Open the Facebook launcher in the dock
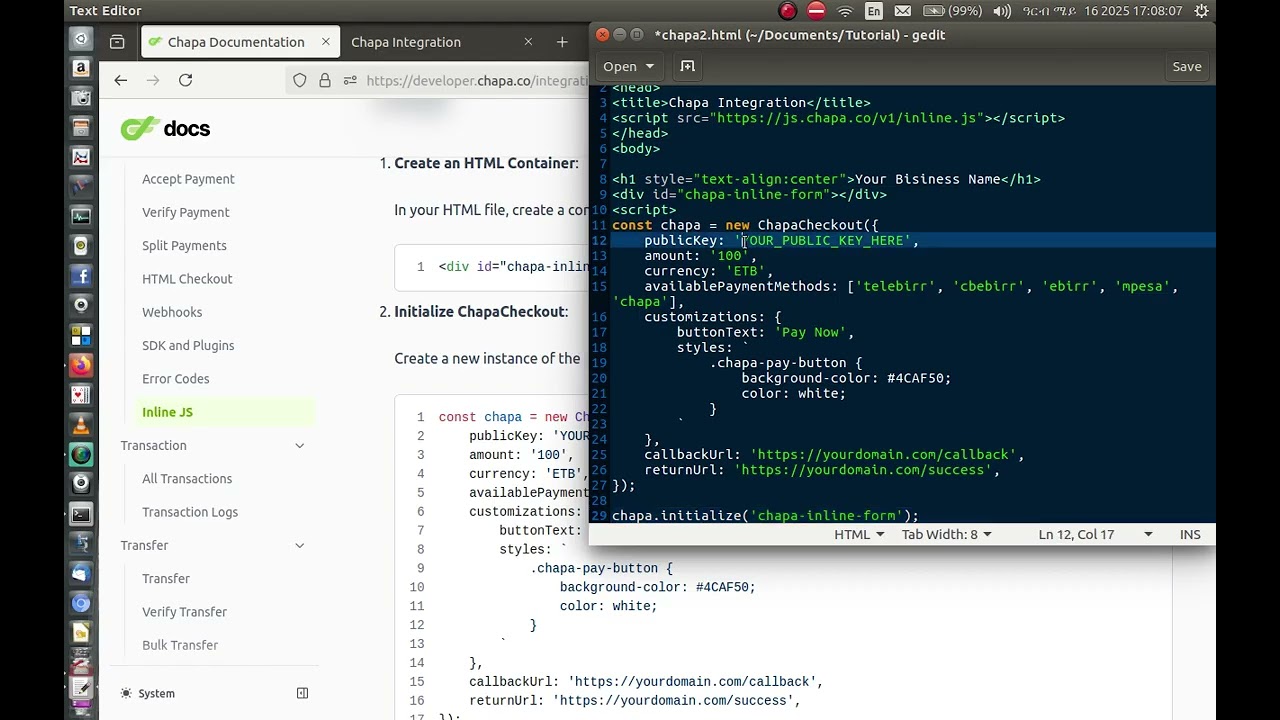This screenshot has width=1280, height=720. point(81,276)
